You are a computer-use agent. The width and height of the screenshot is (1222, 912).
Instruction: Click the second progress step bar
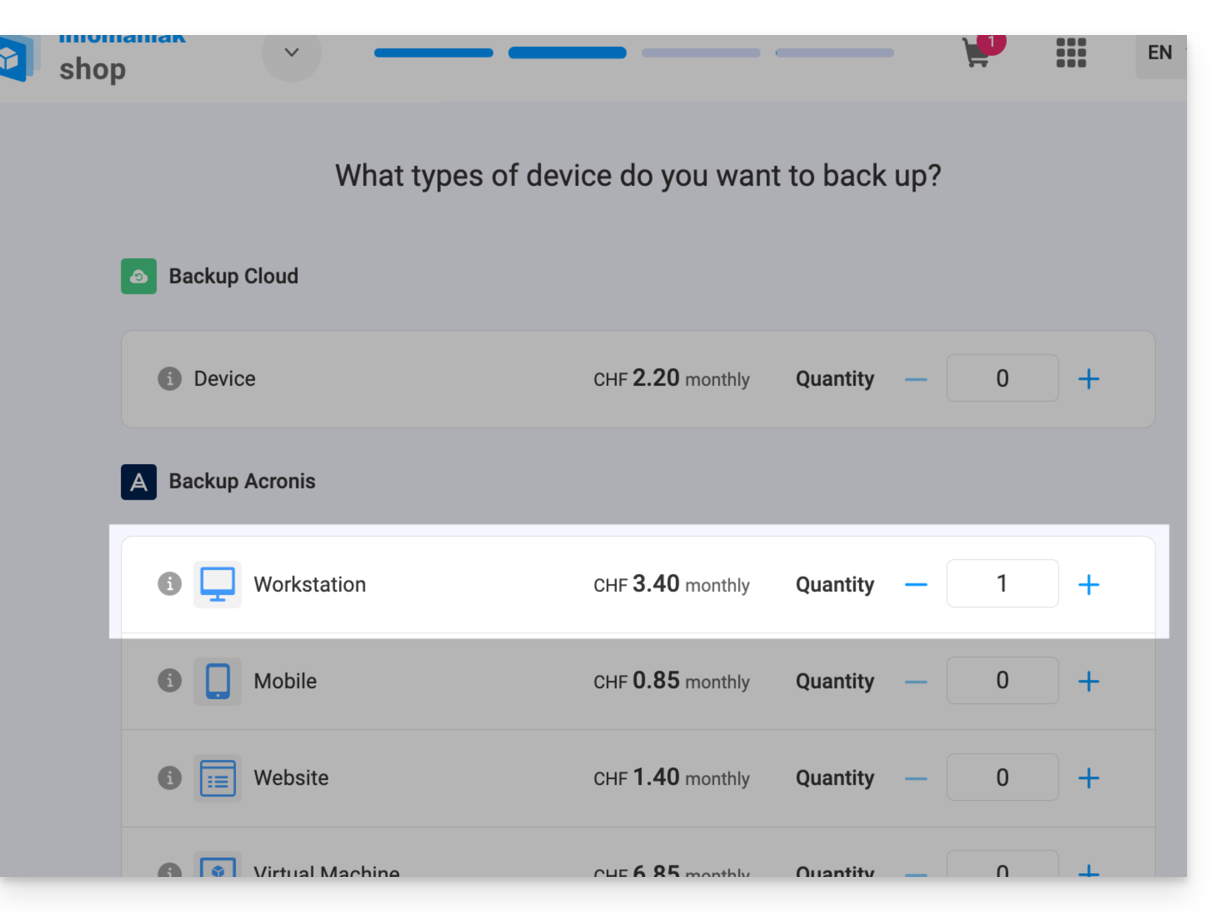tap(567, 53)
